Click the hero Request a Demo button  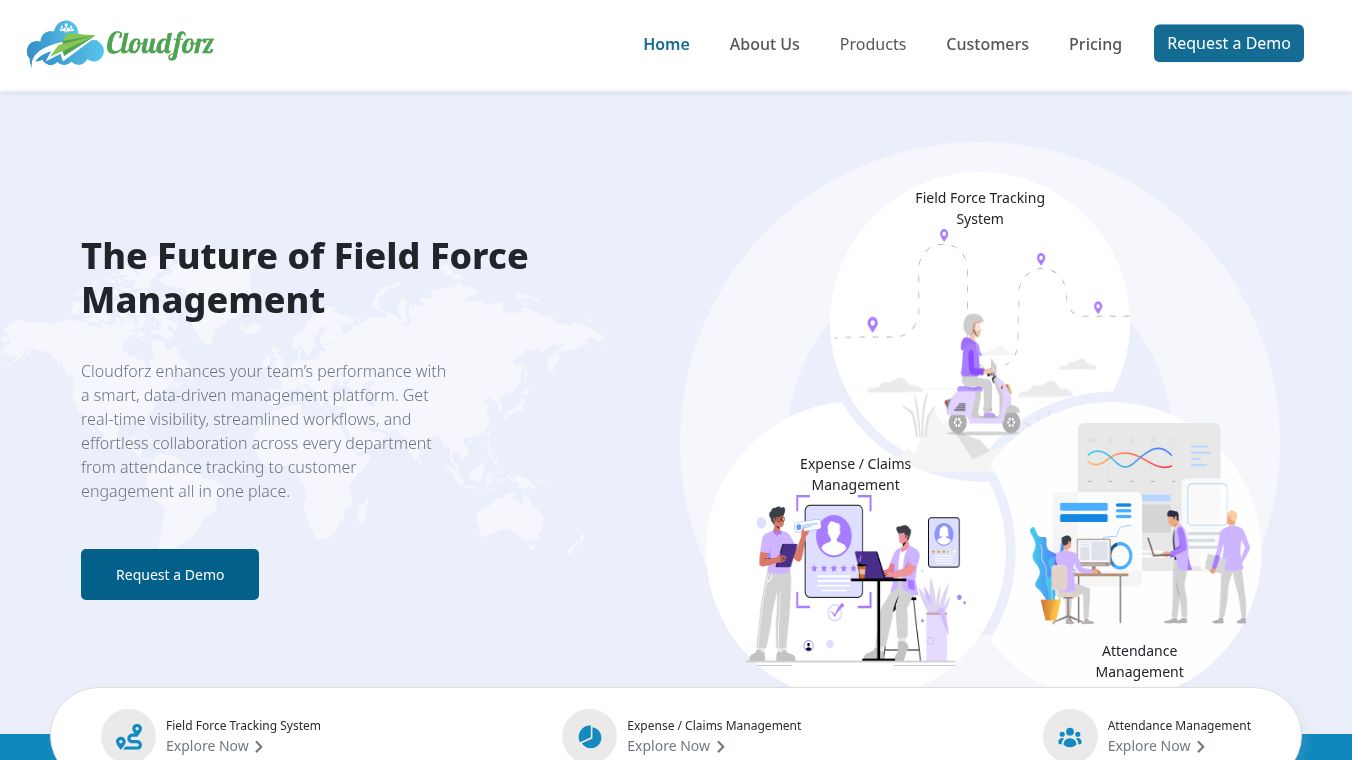tap(170, 574)
